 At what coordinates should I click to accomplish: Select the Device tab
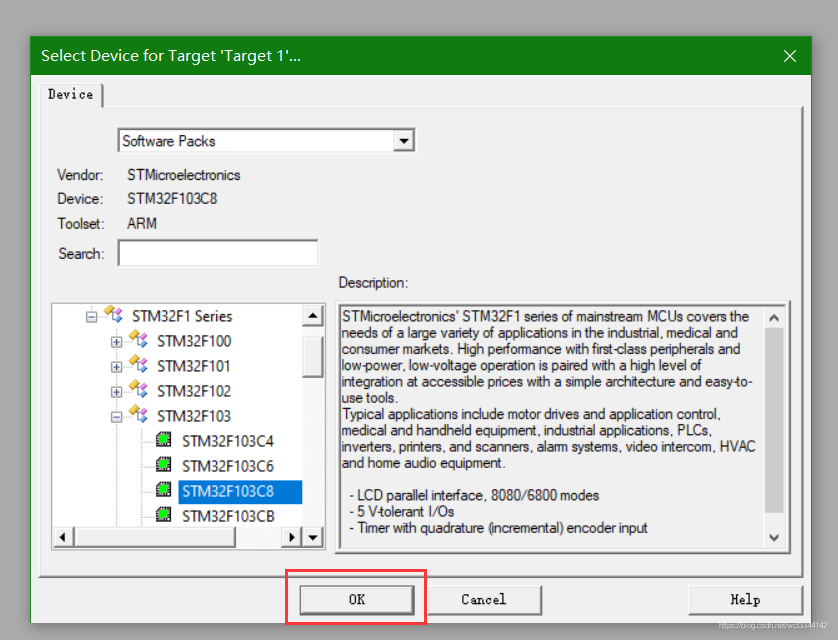(71, 95)
